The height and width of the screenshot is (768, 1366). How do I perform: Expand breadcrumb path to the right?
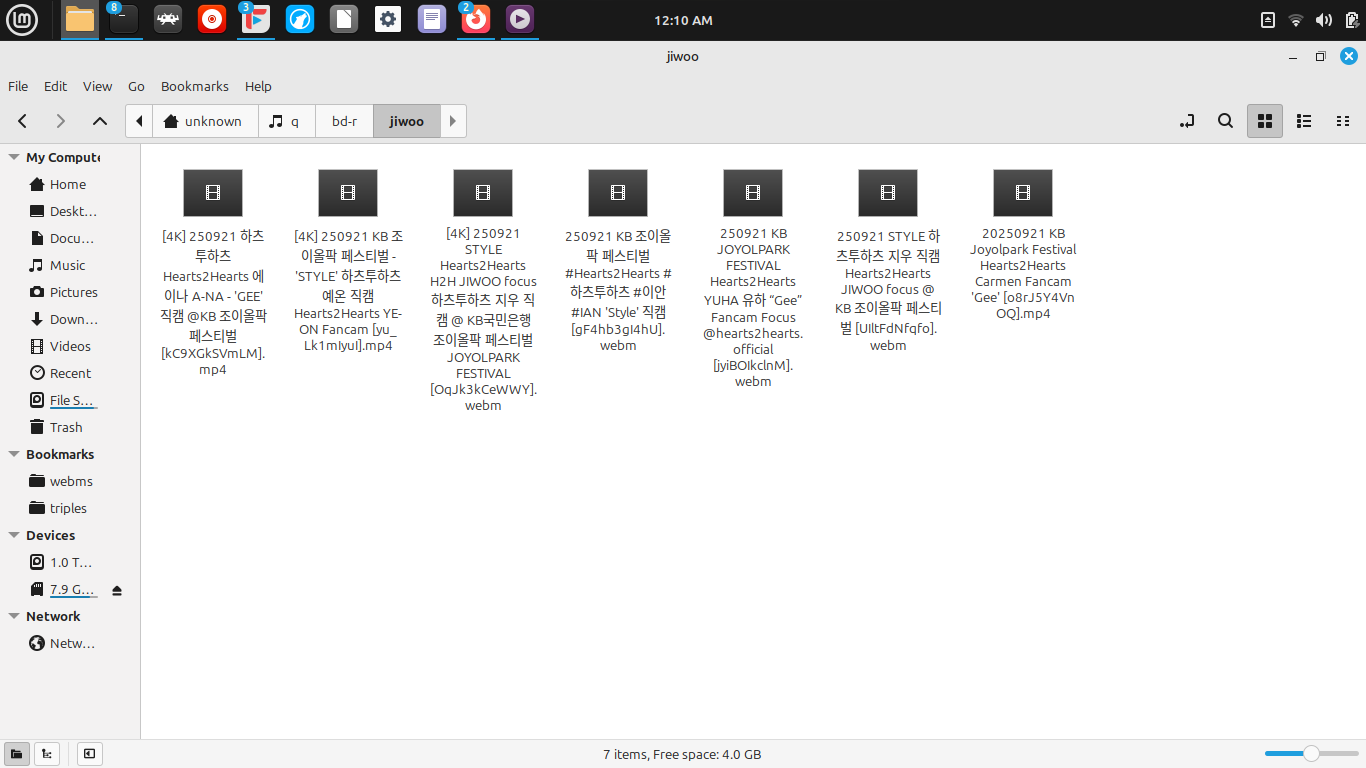(453, 121)
